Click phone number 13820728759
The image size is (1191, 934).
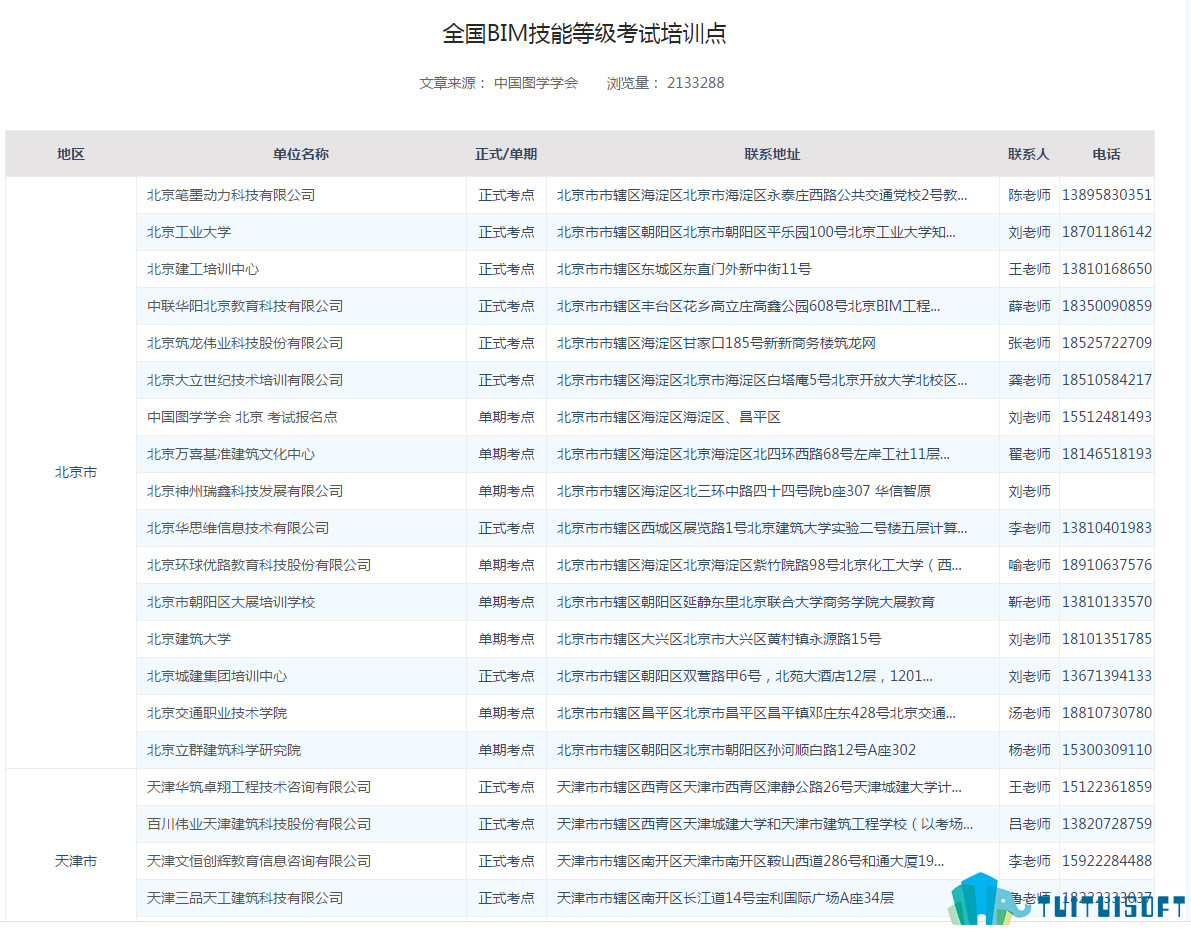[1107, 825]
